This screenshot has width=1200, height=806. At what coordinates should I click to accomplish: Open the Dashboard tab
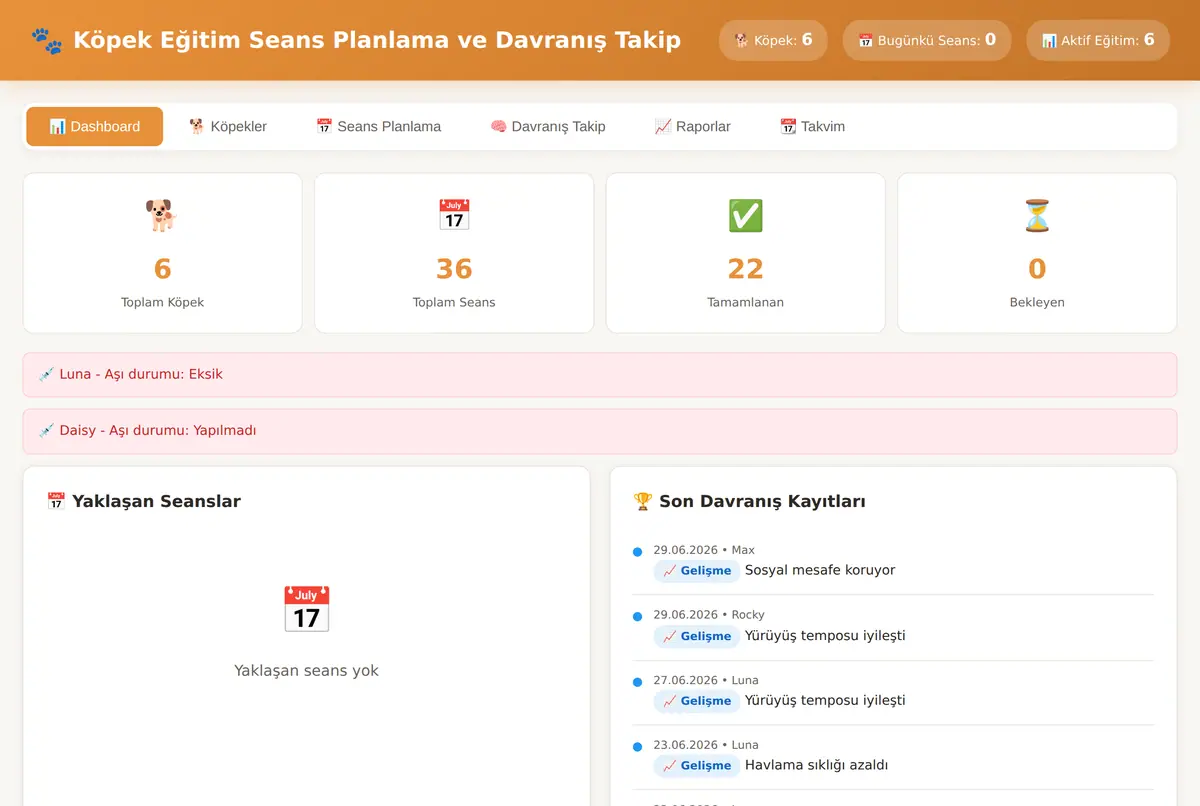[x=94, y=127]
